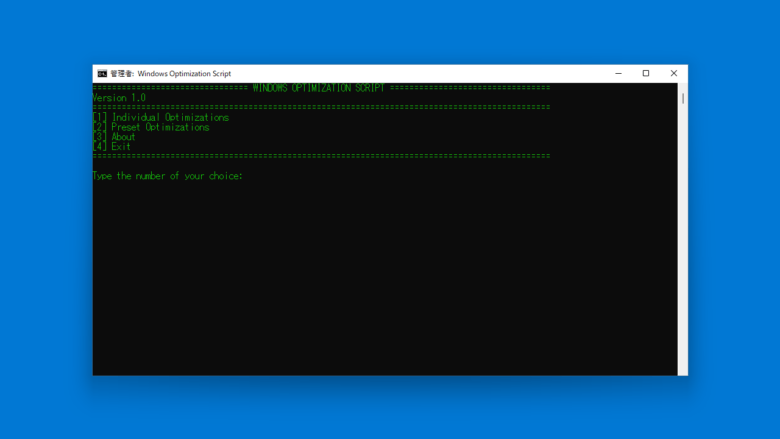
Task: Open the command prompt icon system menu
Action: (102, 74)
